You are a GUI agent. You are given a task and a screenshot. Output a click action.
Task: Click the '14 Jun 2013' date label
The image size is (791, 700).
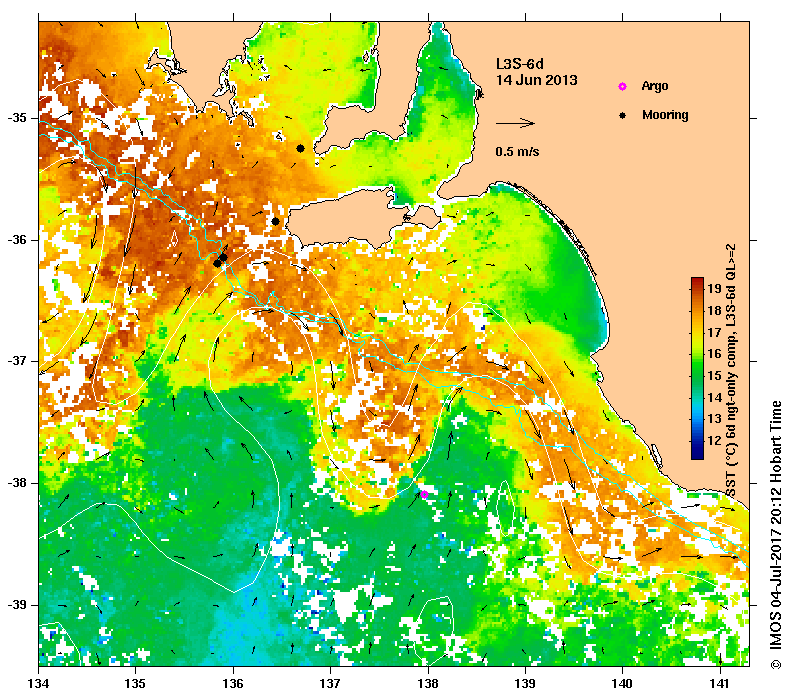tap(537, 80)
